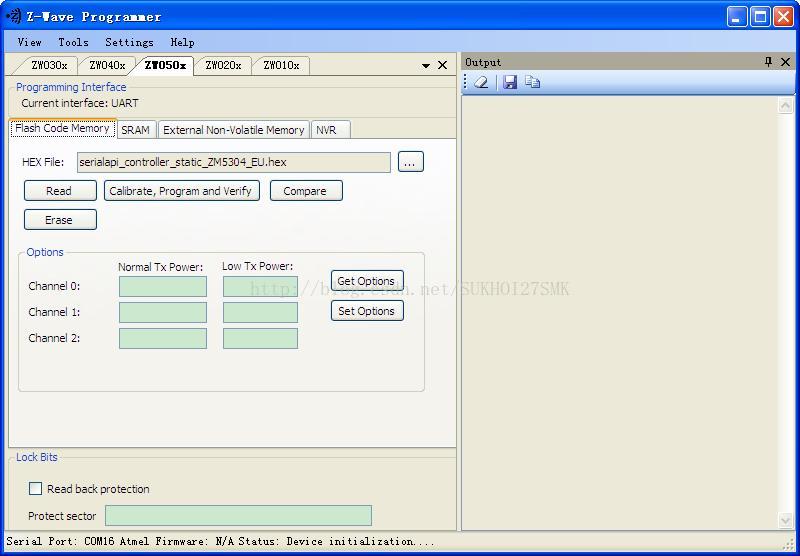800x556 pixels.
Task: Click the Output toolbar grip handle
Action: [465, 82]
